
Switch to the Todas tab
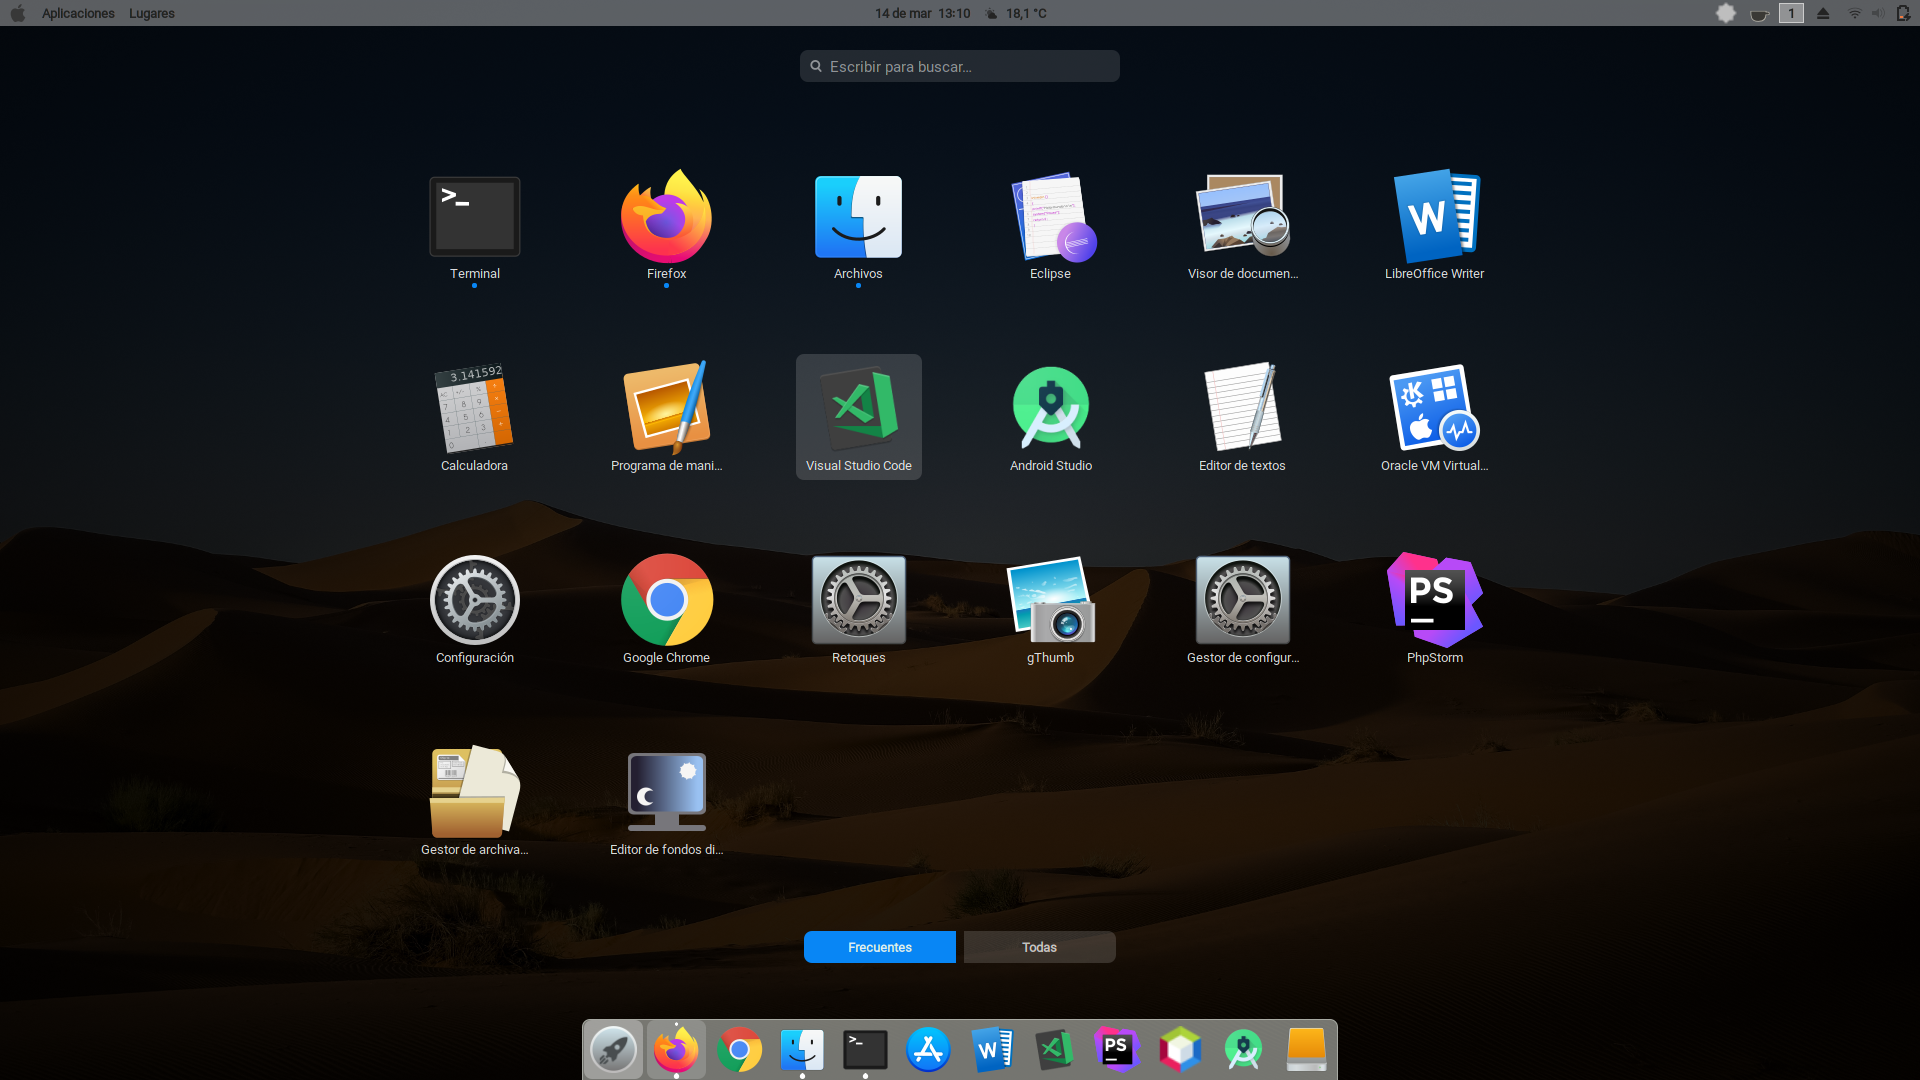1040,947
